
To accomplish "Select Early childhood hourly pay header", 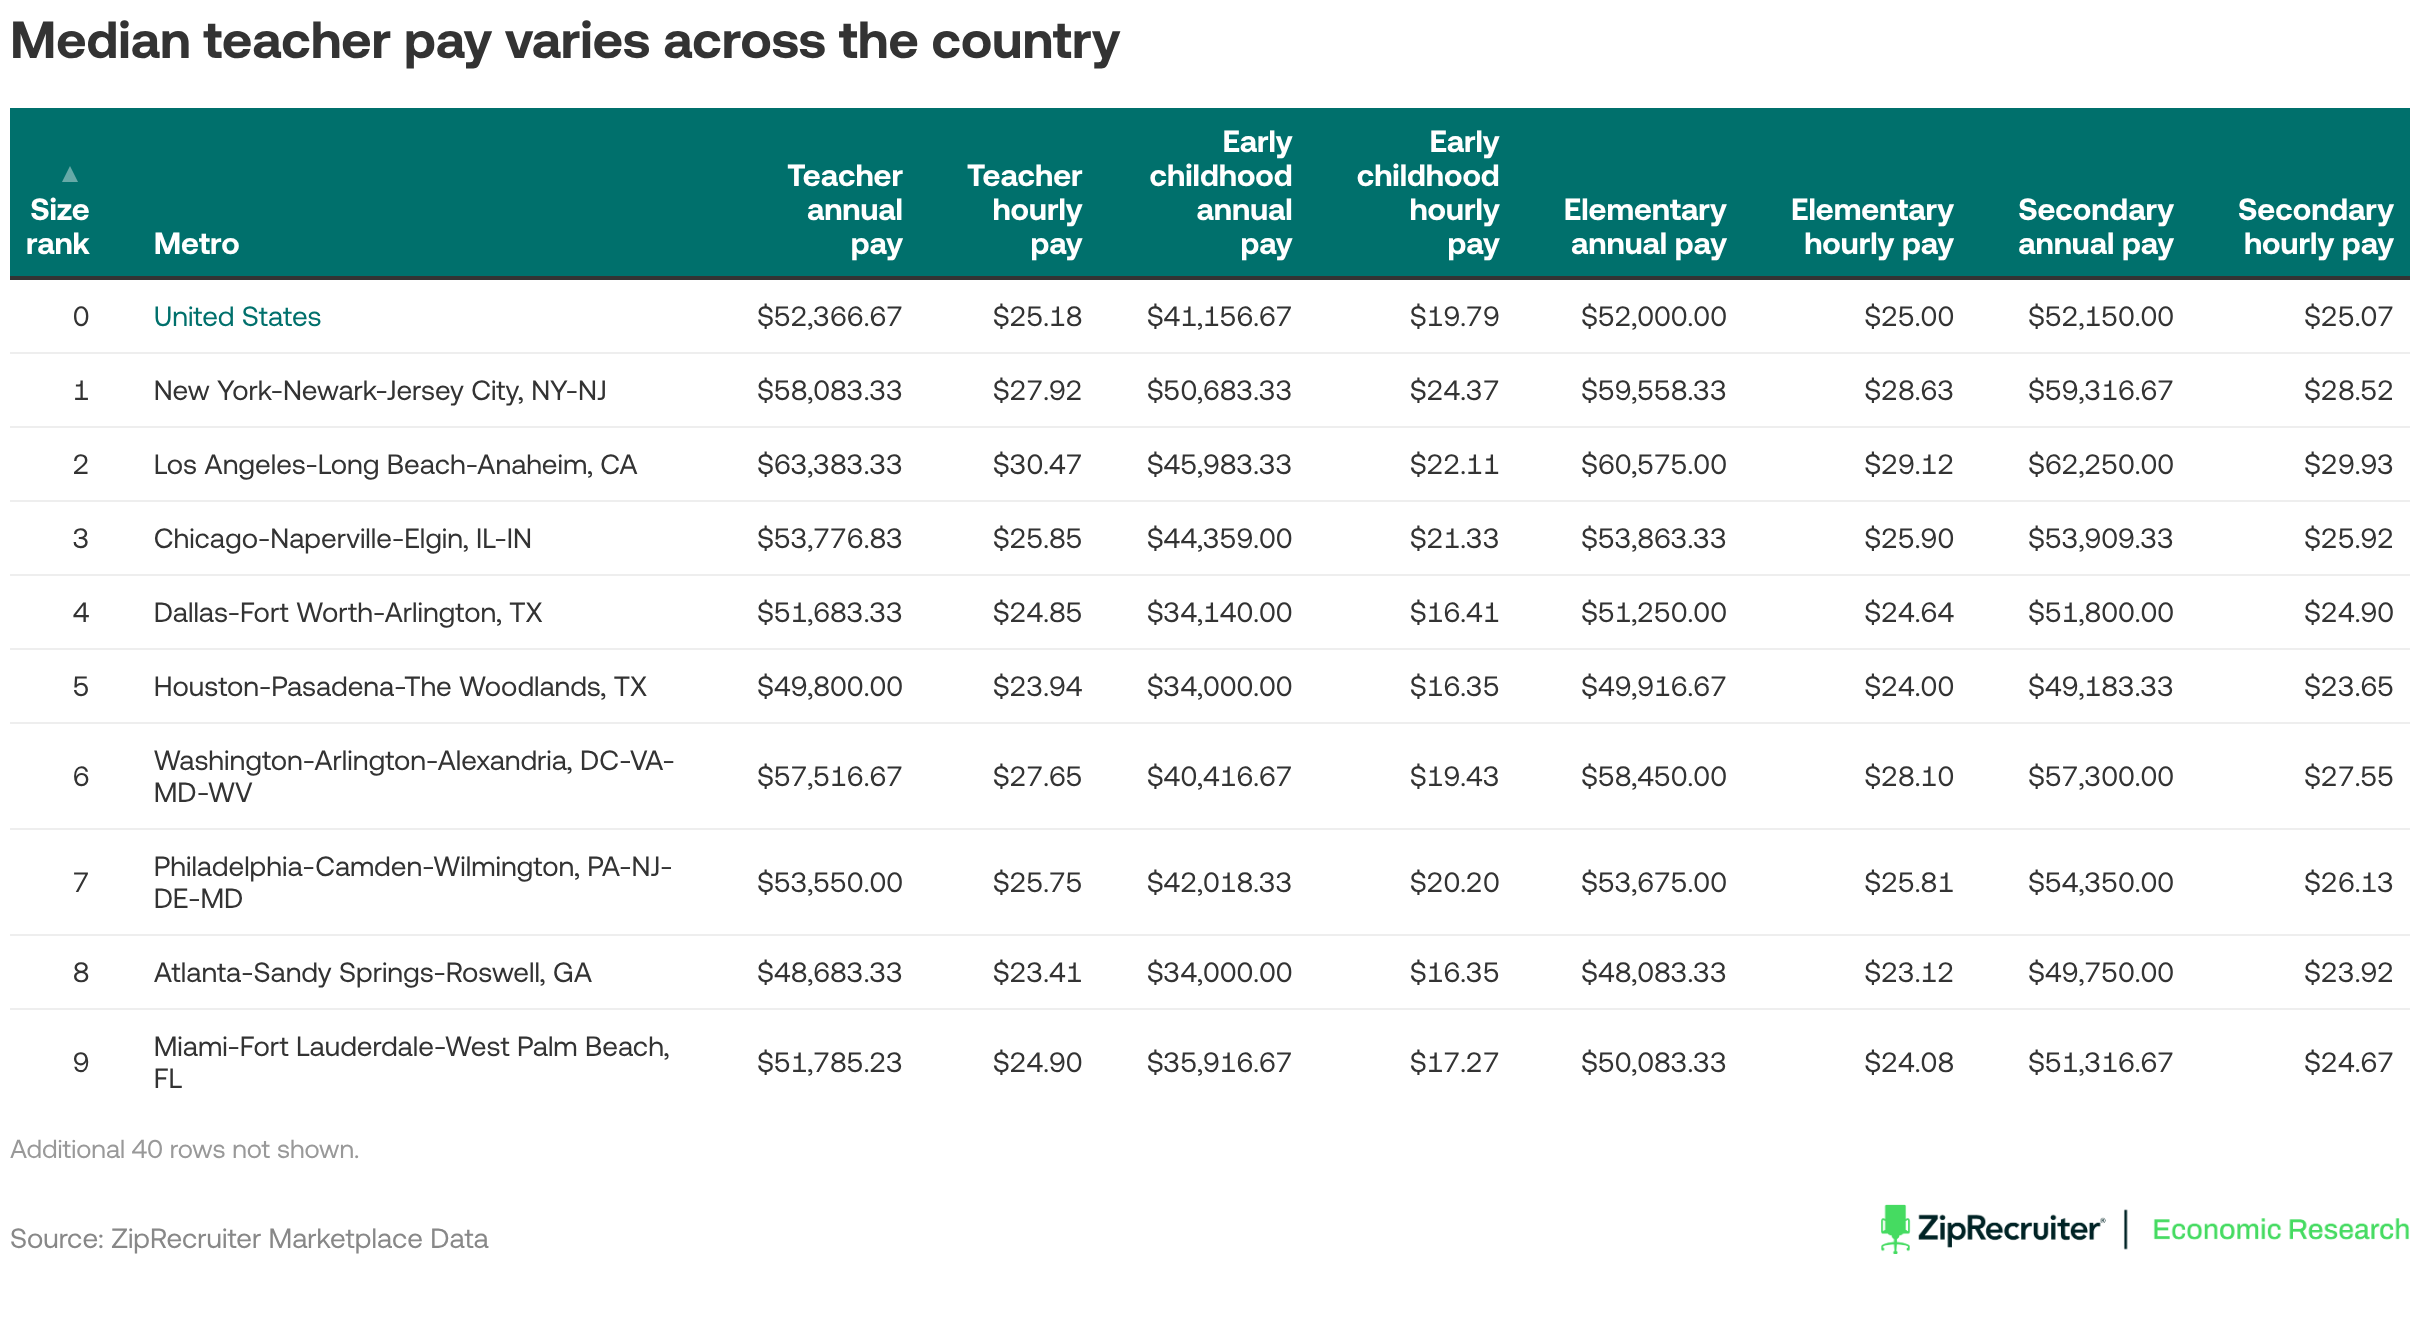I will pyautogui.click(x=1427, y=192).
